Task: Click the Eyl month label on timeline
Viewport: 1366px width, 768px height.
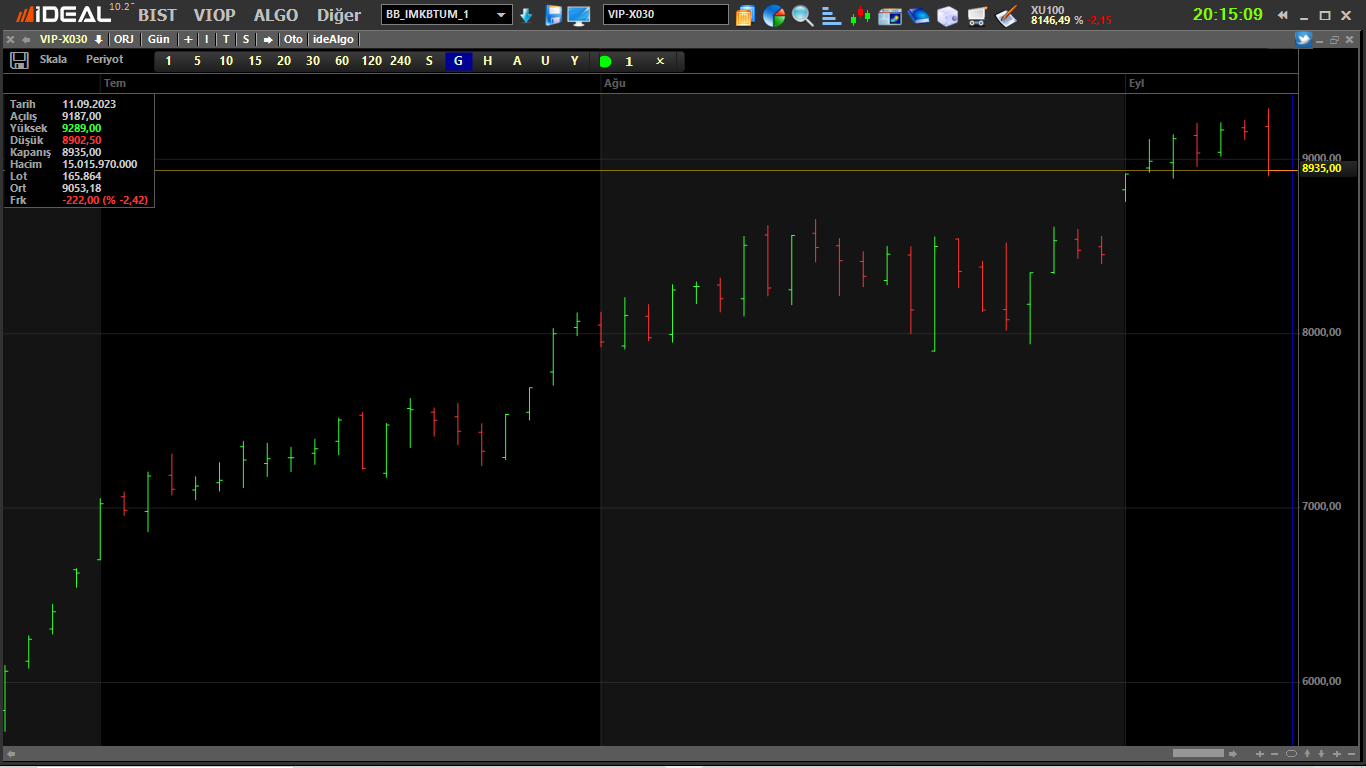Action: 1136,83
